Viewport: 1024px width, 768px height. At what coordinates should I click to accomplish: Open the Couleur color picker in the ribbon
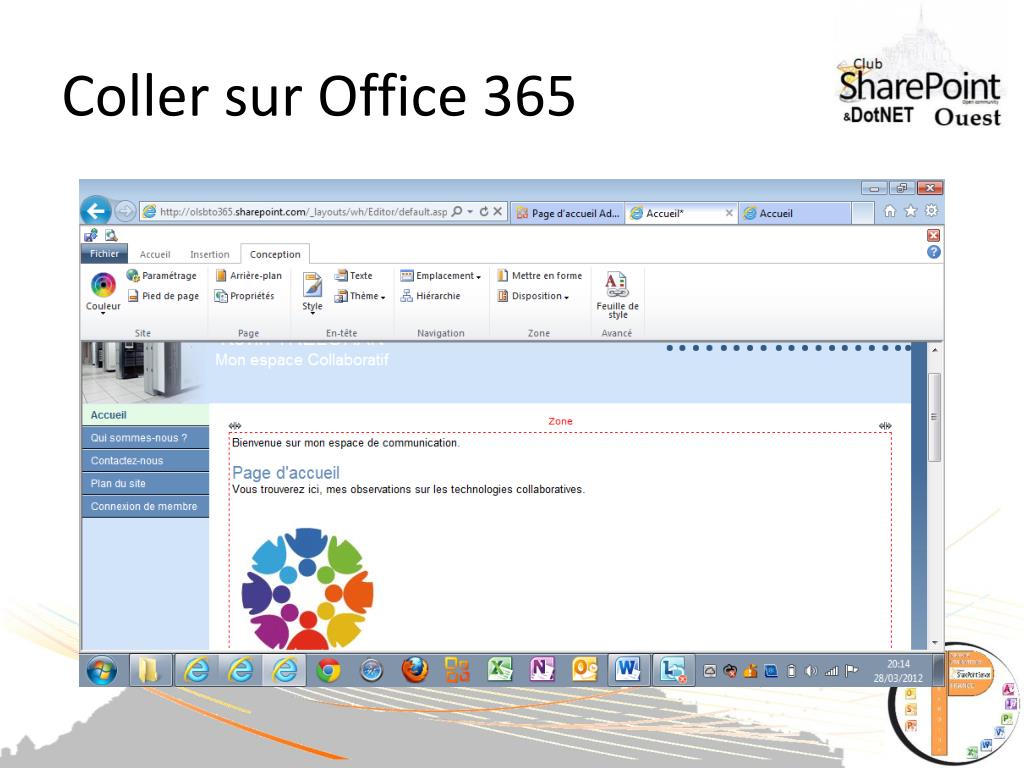click(x=103, y=292)
